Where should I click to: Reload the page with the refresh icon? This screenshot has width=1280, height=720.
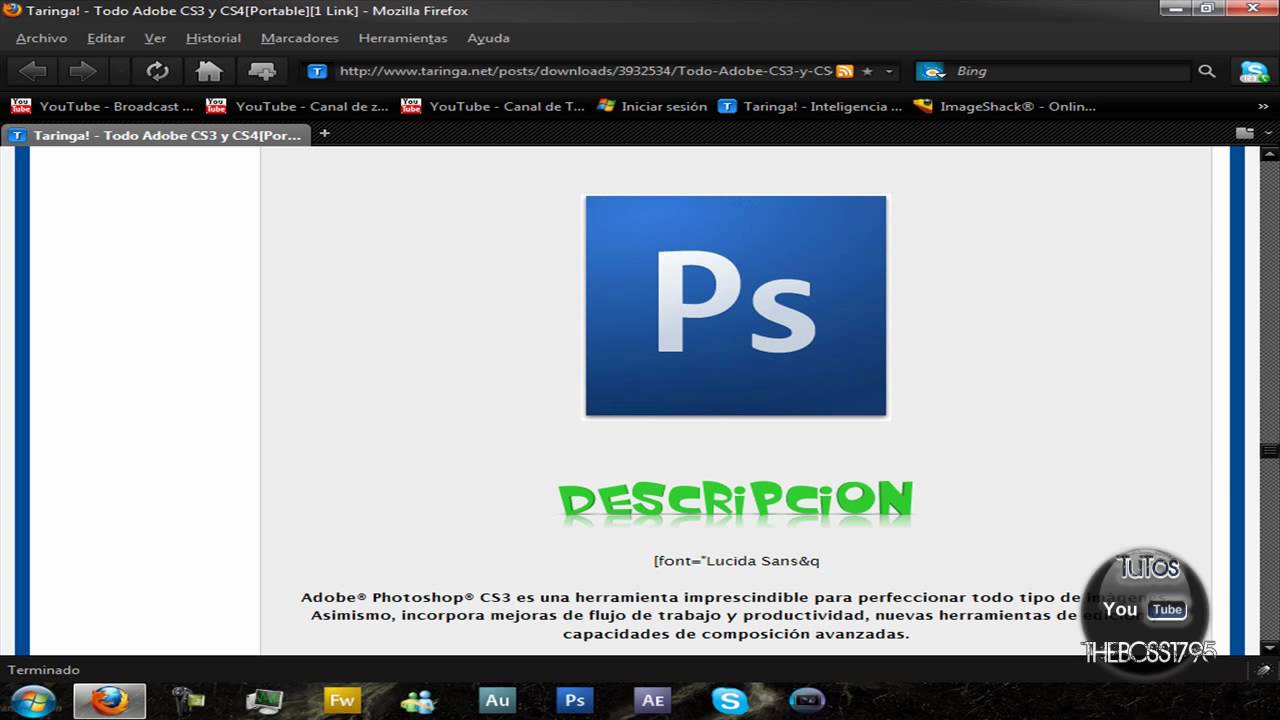click(157, 71)
